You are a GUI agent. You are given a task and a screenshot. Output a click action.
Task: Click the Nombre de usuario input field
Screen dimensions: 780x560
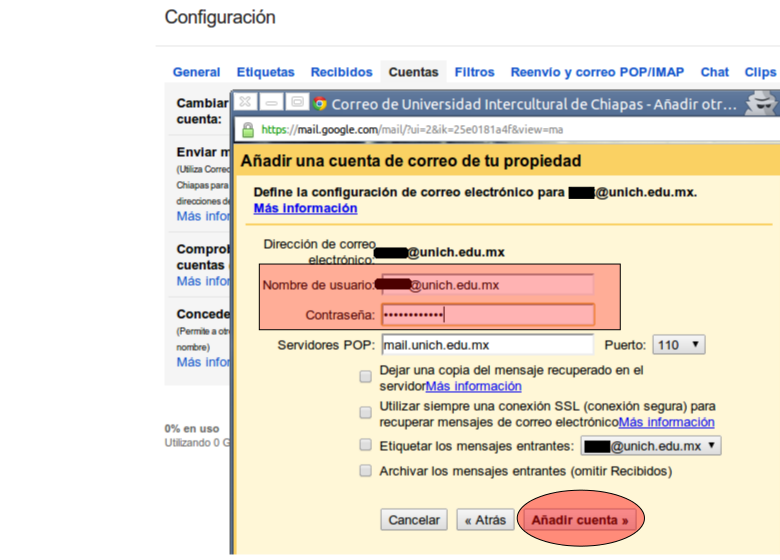point(488,285)
